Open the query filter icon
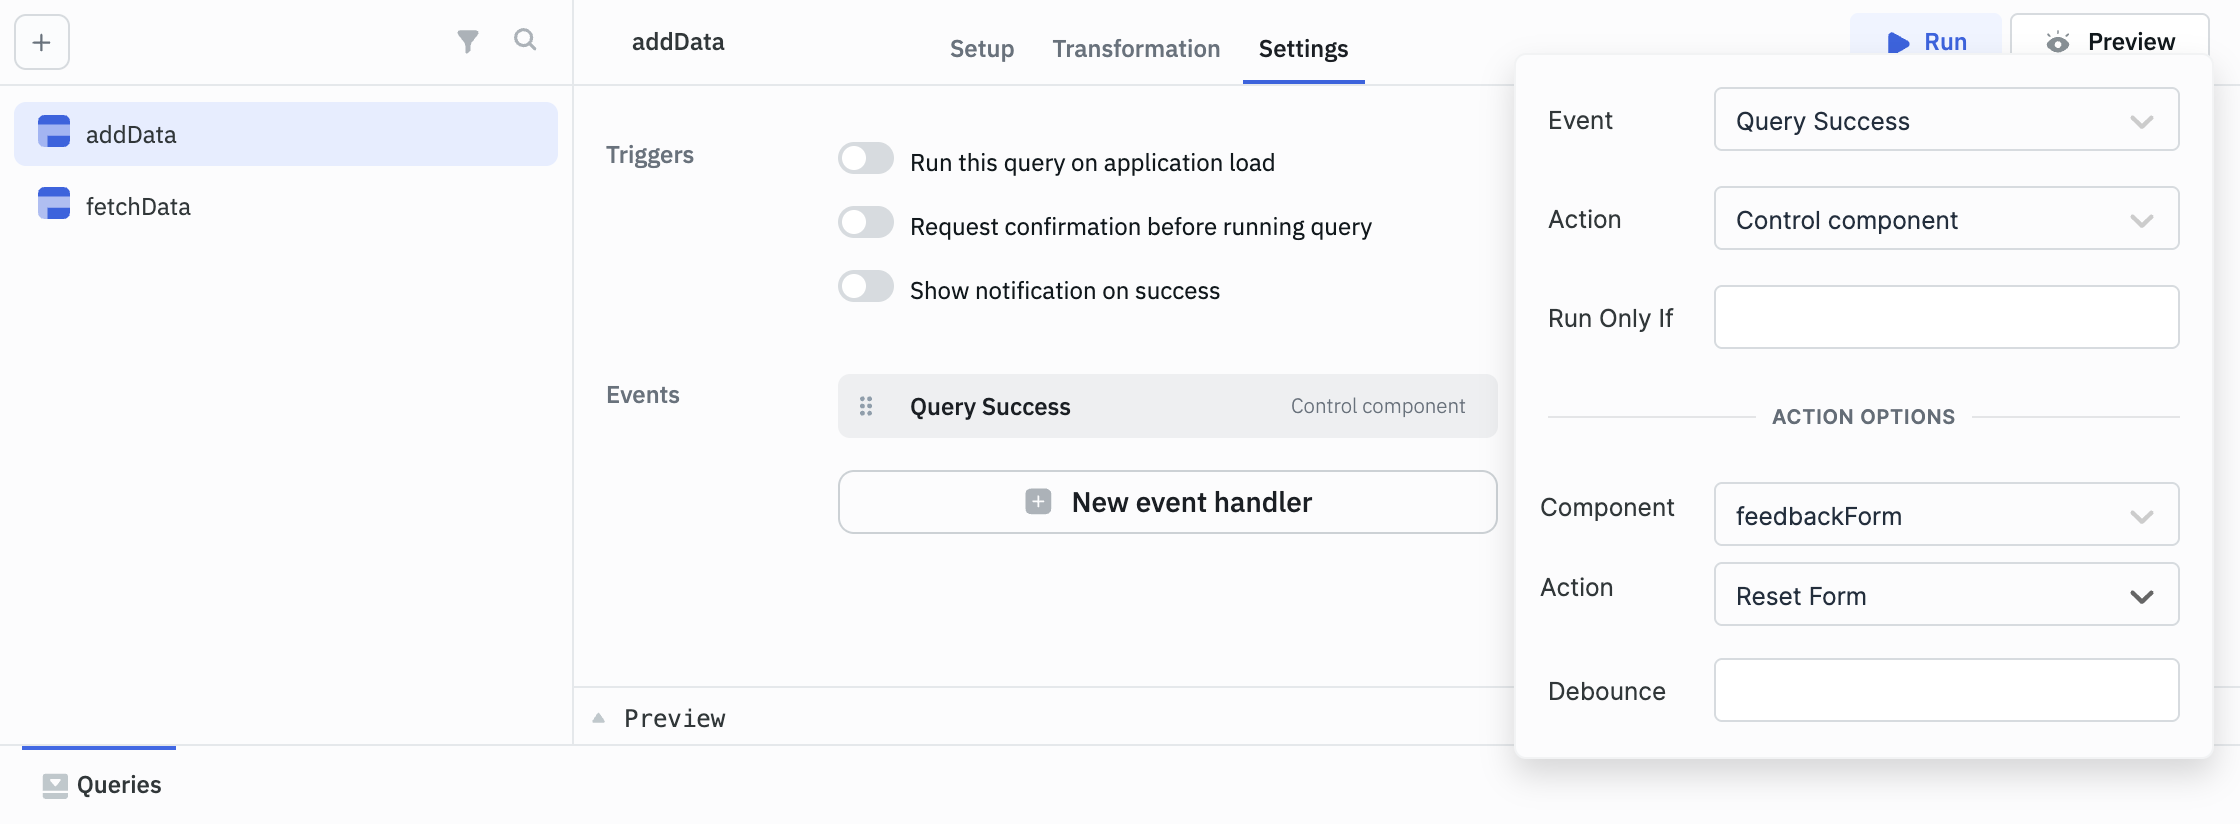 coord(467,41)
